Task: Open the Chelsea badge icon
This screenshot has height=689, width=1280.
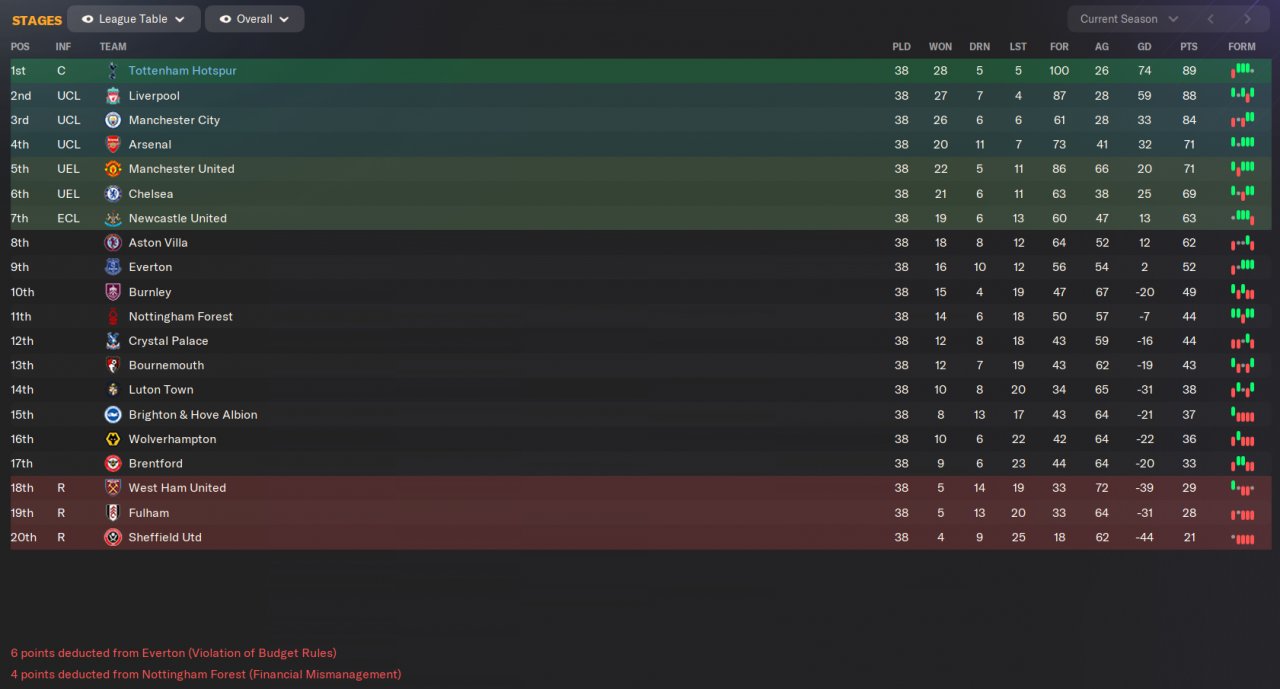Action: [113, 194]
